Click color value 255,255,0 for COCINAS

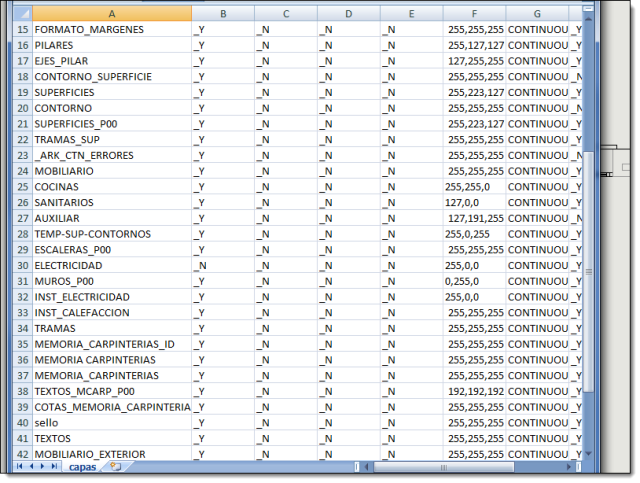474,187
